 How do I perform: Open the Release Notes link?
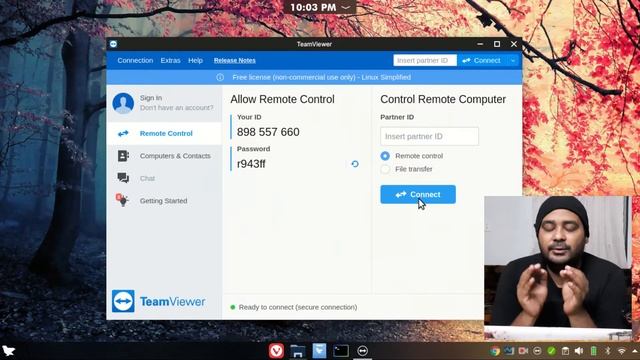(235, 60)
